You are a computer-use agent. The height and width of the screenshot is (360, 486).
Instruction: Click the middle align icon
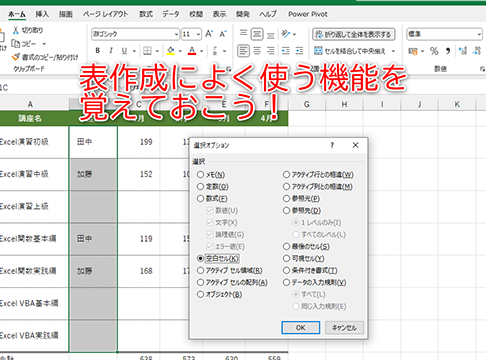click(257, 34)
